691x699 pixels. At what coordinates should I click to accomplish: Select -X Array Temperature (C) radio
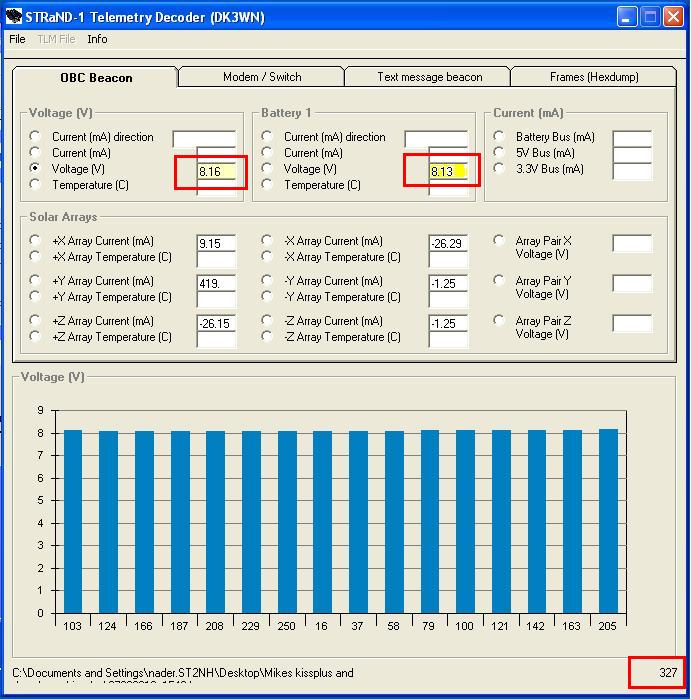pos(267,256)
